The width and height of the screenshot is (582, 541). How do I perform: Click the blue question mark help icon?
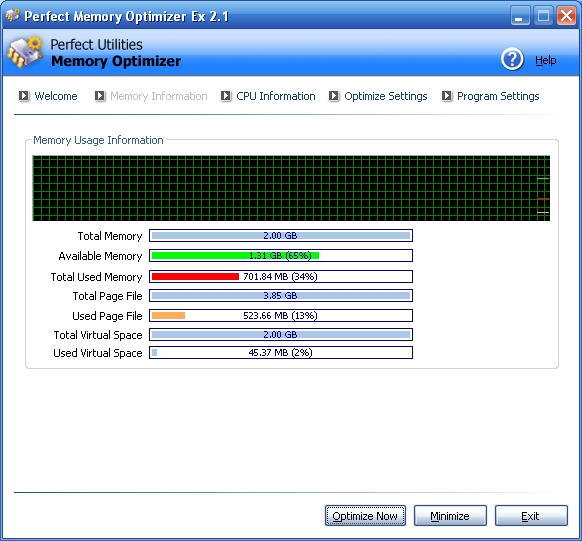(x=512, y=59)
